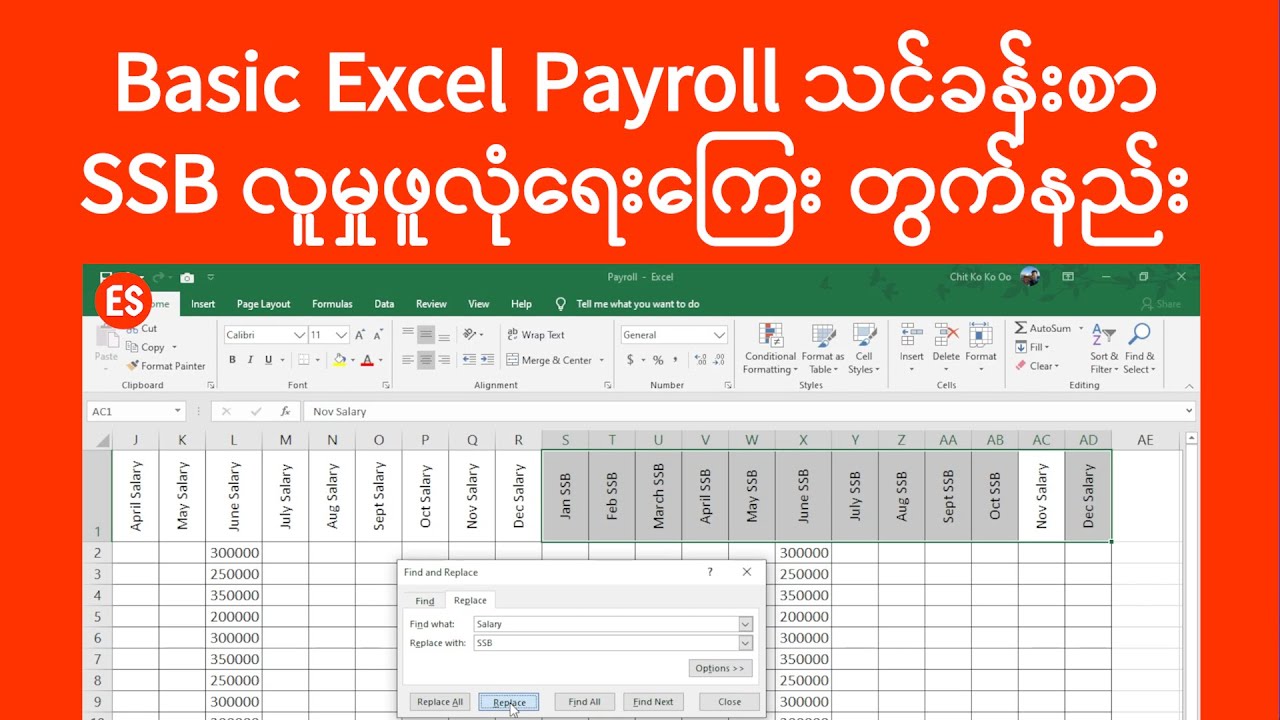Open Find & Select menu
The image size is (1280, 720).
1140,349
